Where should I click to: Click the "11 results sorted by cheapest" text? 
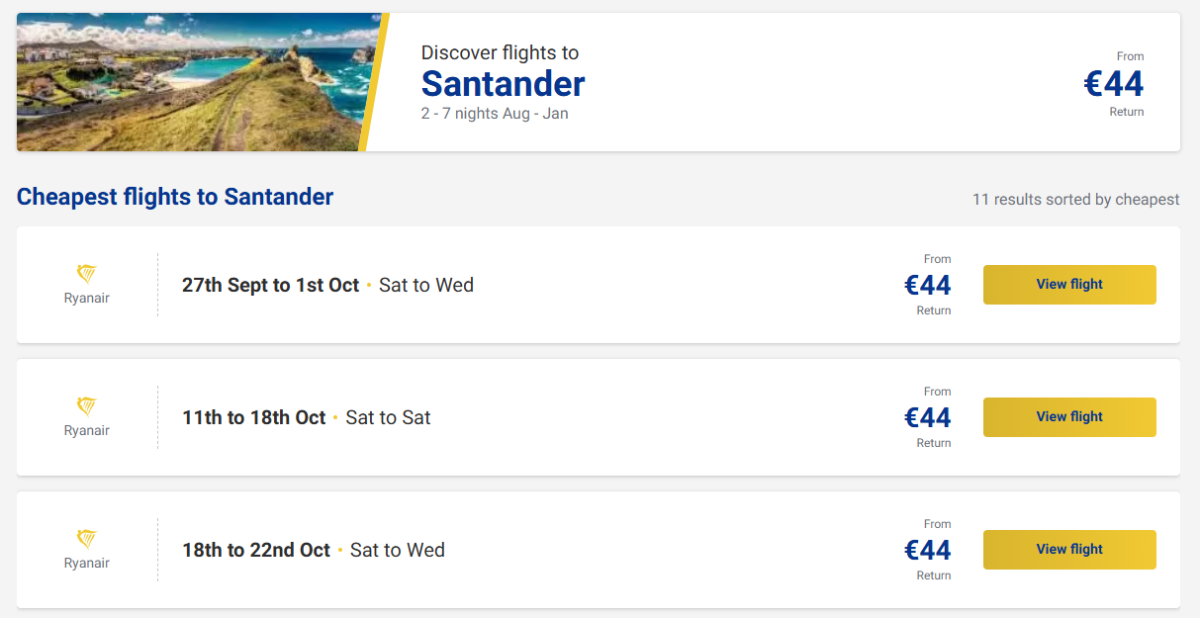coord(1075,200)
